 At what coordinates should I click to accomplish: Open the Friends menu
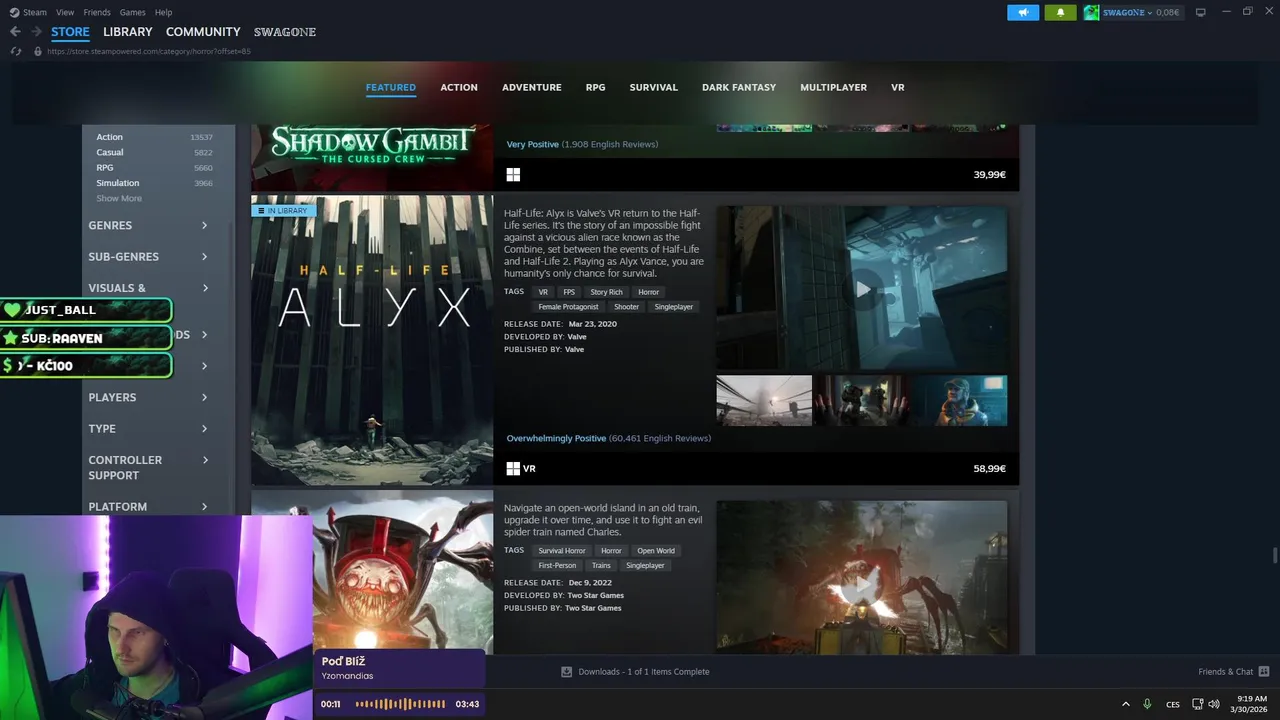(97, 12)
